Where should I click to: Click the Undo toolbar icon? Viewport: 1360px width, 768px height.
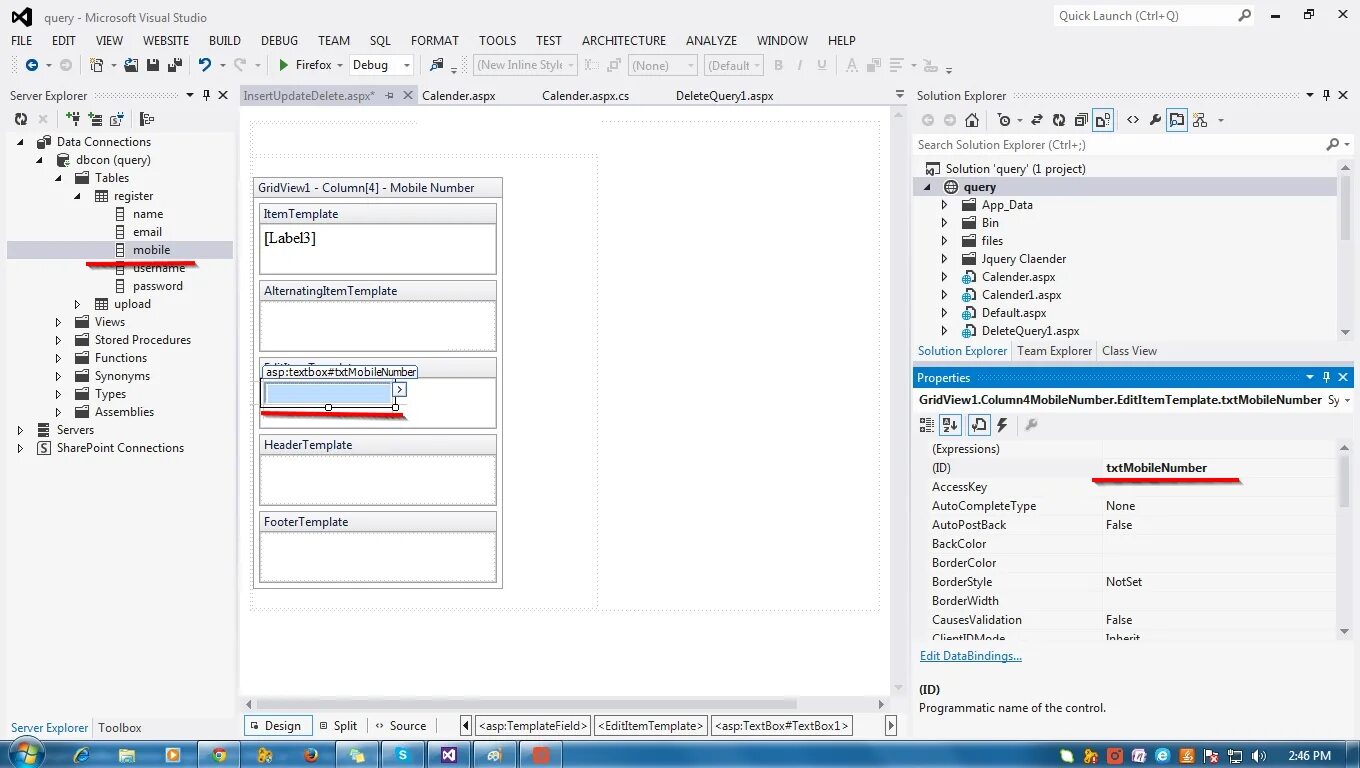pos(204,65)
